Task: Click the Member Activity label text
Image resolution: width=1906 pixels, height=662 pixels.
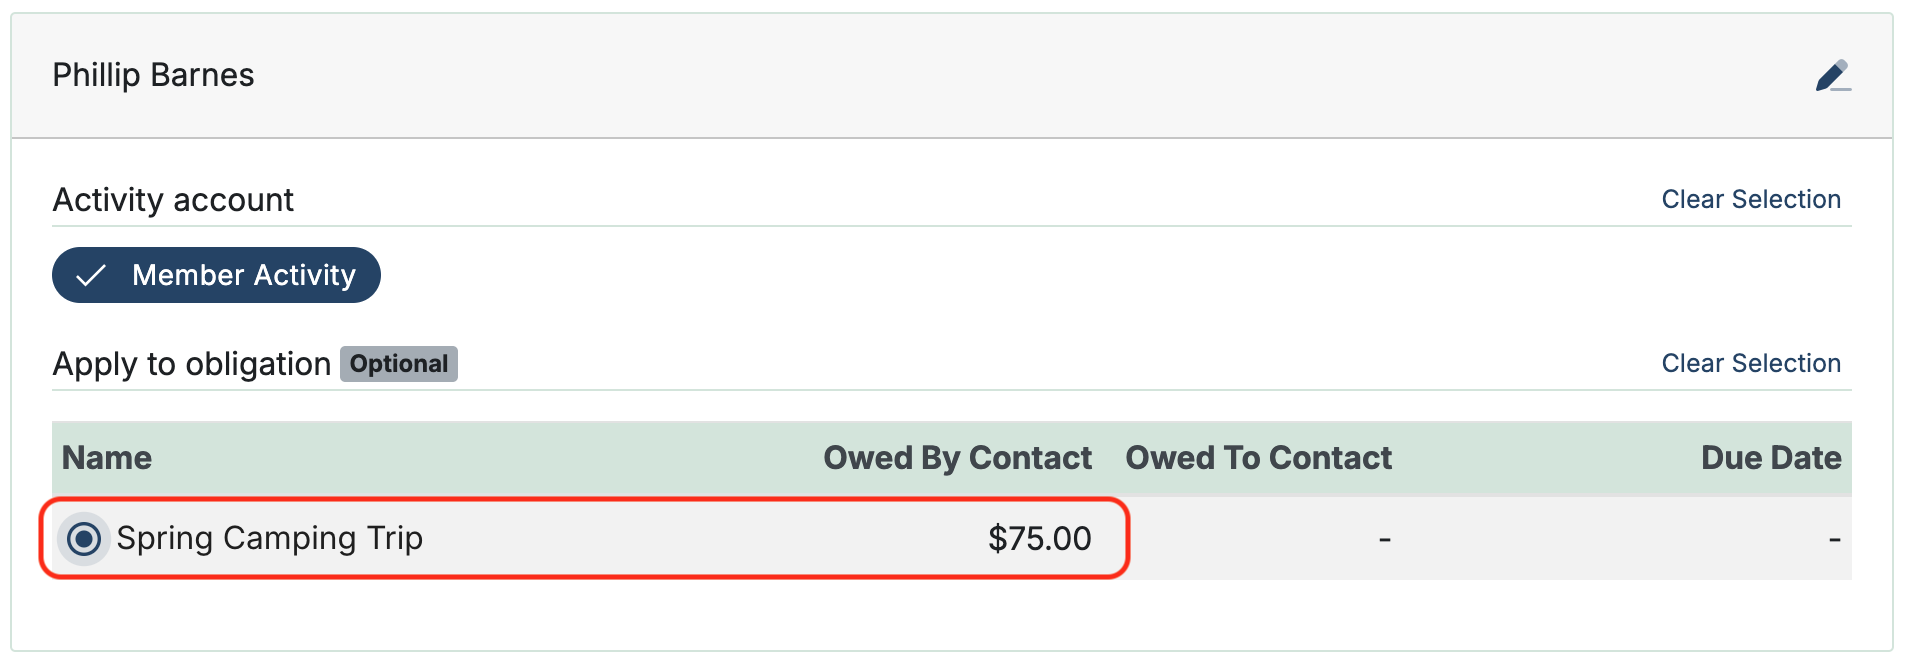Action: tap(244, 275)
